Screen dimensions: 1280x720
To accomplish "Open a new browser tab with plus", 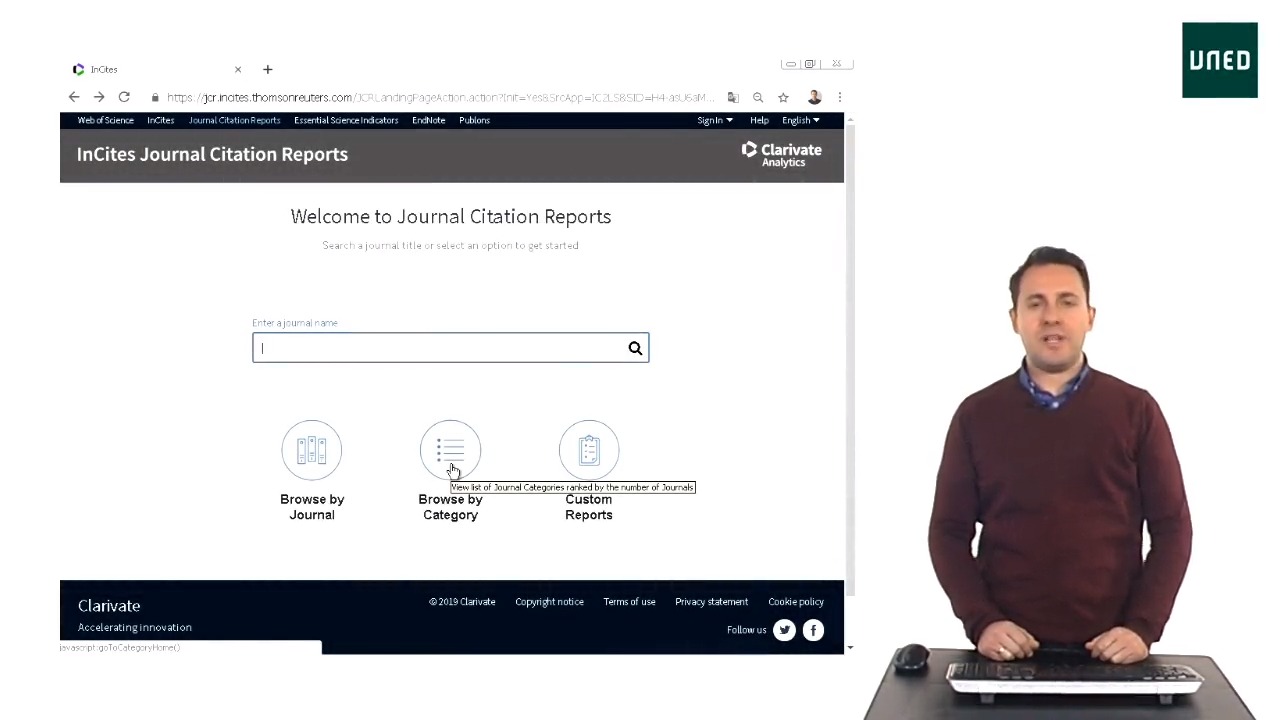I will [267, 69].
